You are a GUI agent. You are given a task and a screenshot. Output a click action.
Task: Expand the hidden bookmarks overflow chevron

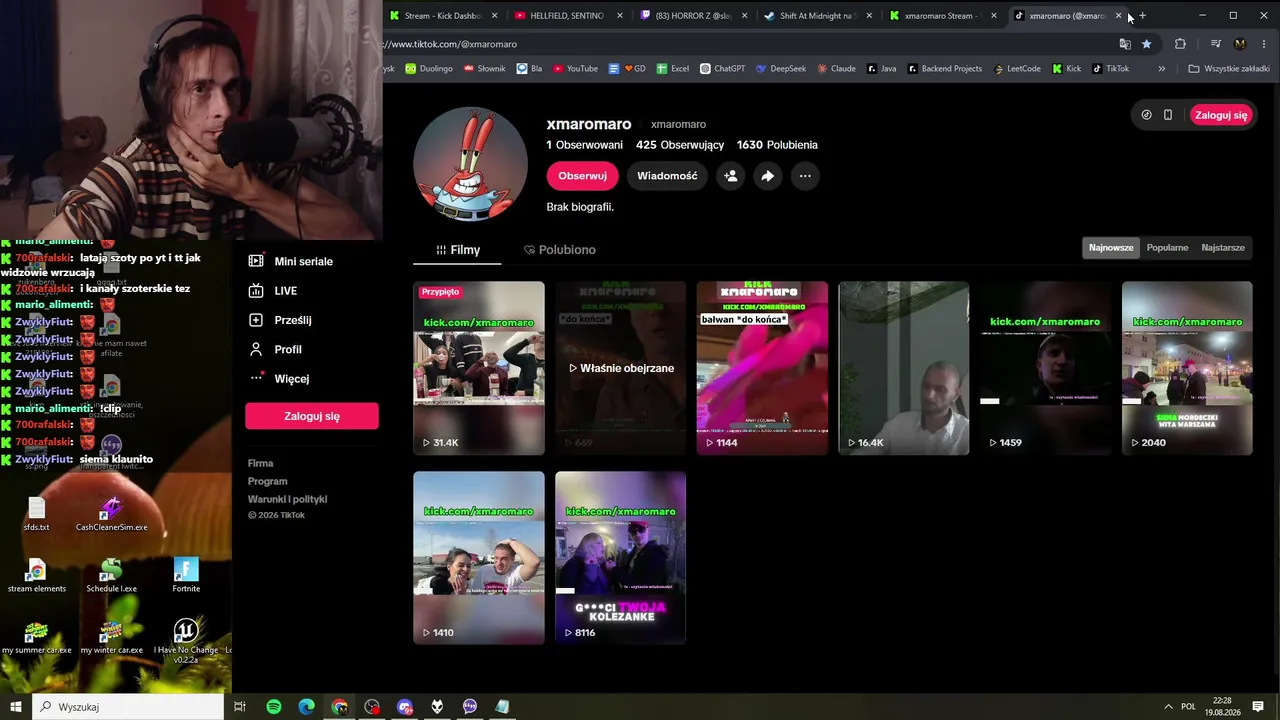click(1161, 69)
